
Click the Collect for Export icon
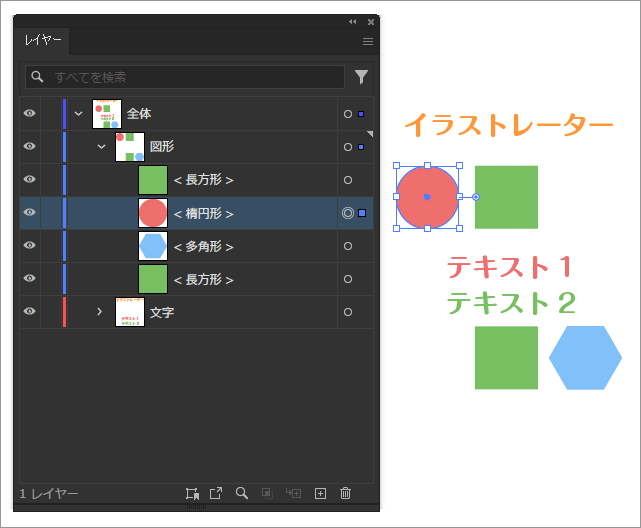coord(192,494)
